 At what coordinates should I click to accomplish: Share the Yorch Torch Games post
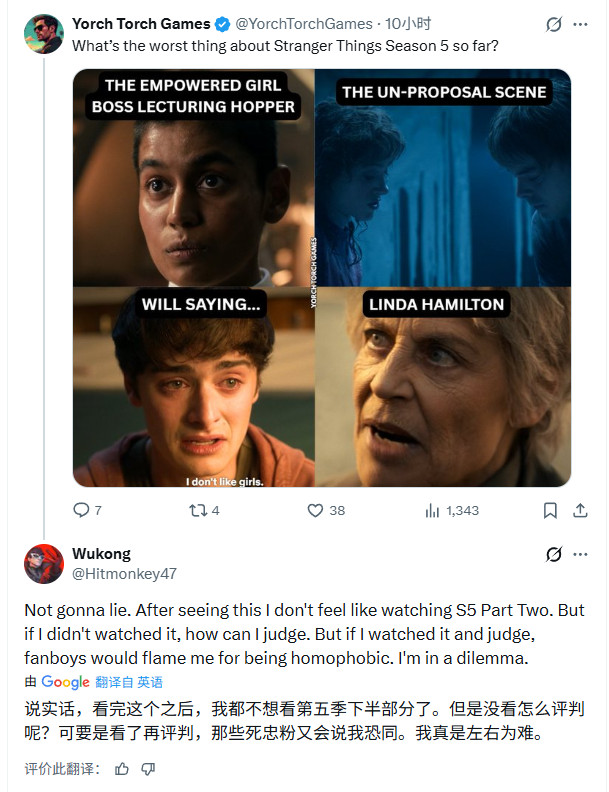580,510
